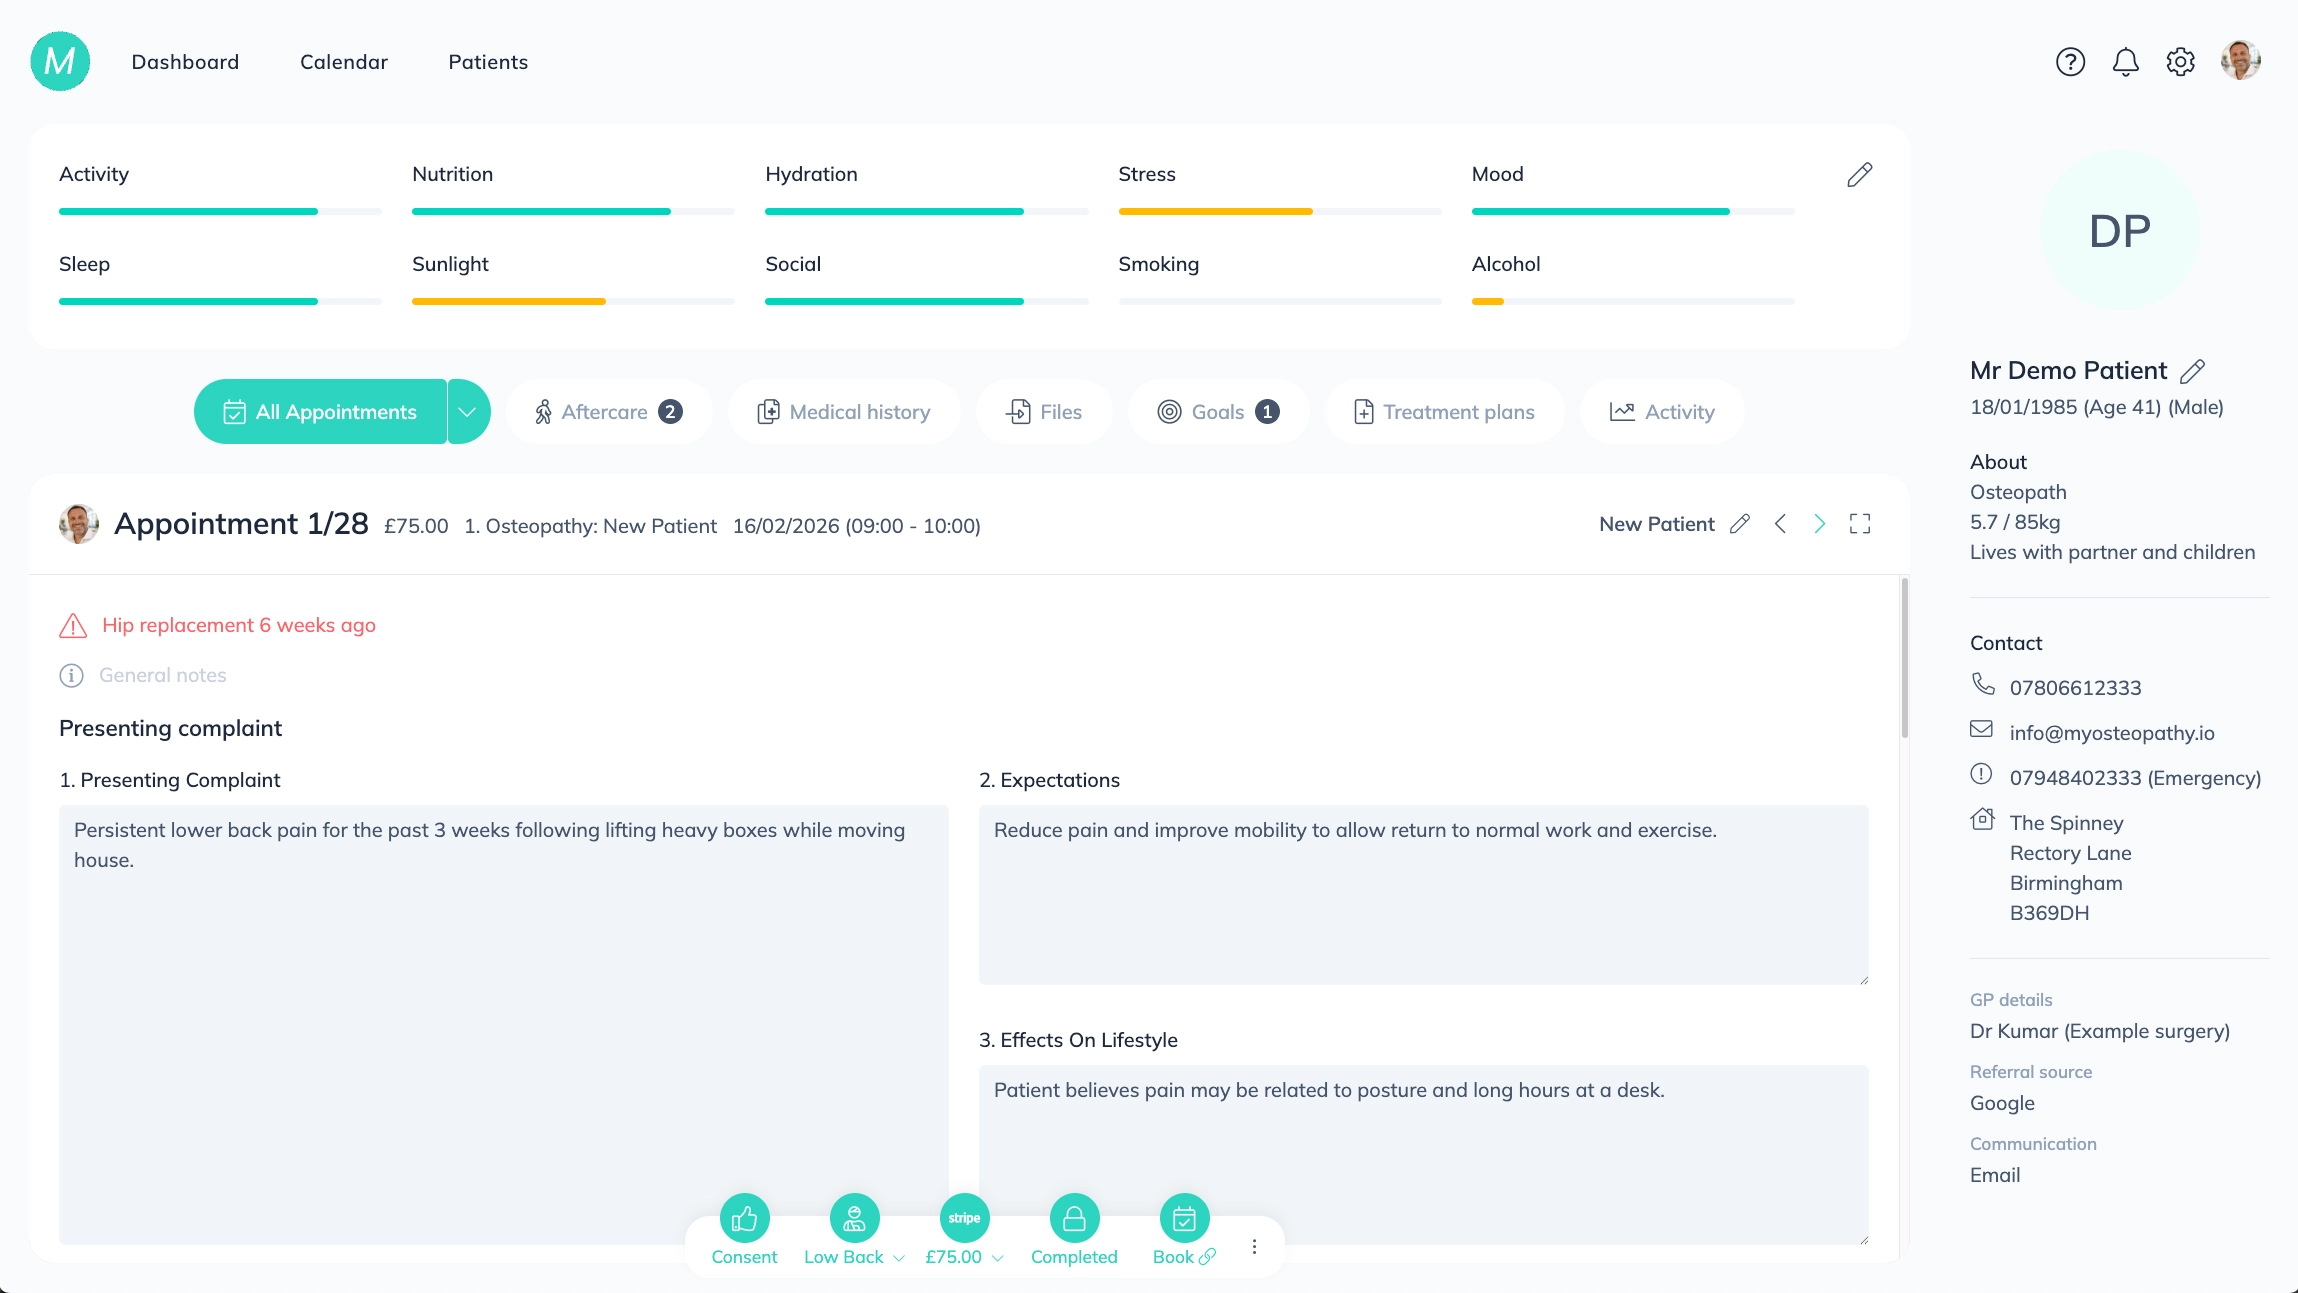The width and height of the screenshot is (2298, 1293).
Task: Mark the appointment as Completed
Action: (x=1074, y=1218)
